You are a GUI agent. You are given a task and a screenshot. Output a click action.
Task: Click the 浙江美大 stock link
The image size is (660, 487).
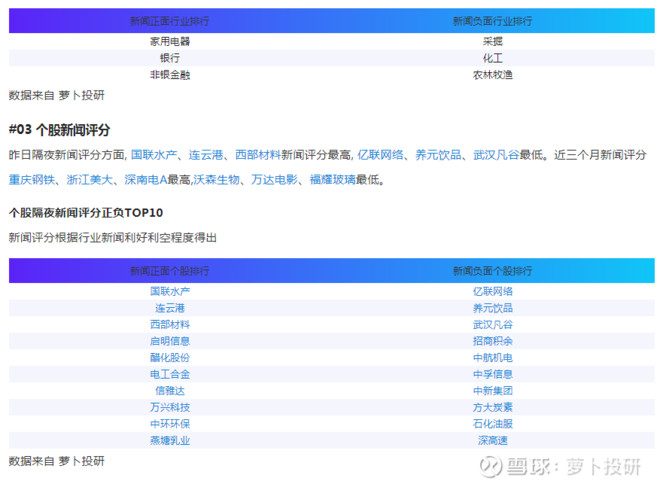click(x=90, y=180)
